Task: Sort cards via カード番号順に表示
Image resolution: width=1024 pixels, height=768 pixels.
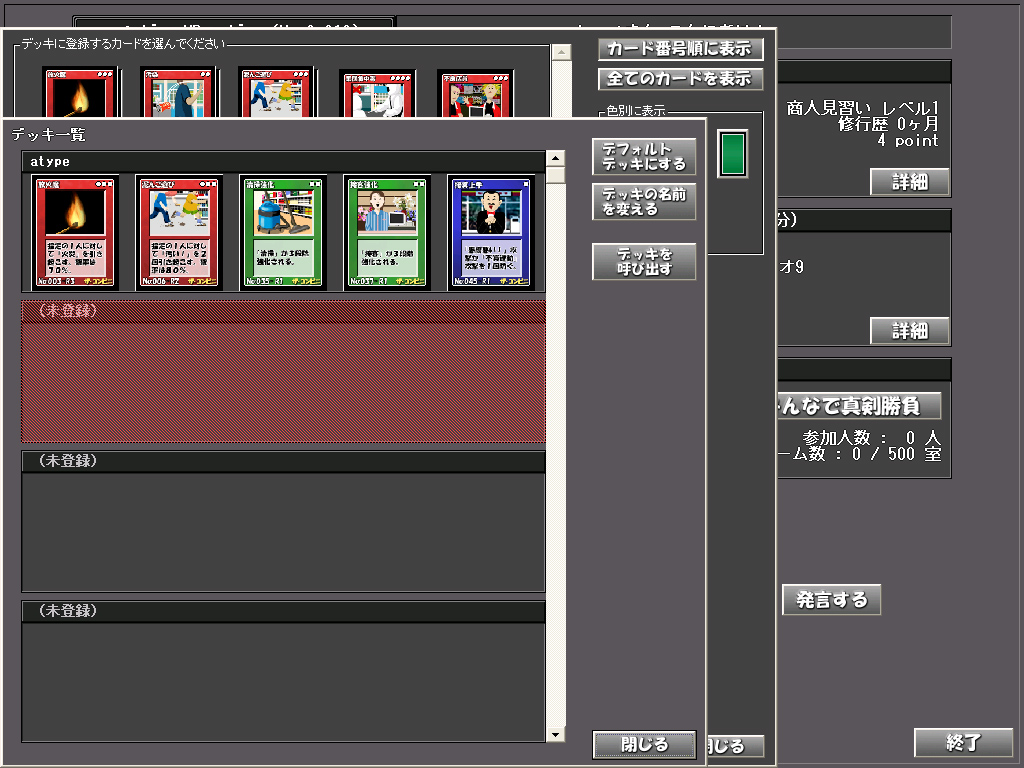Action: pos(680,49)
